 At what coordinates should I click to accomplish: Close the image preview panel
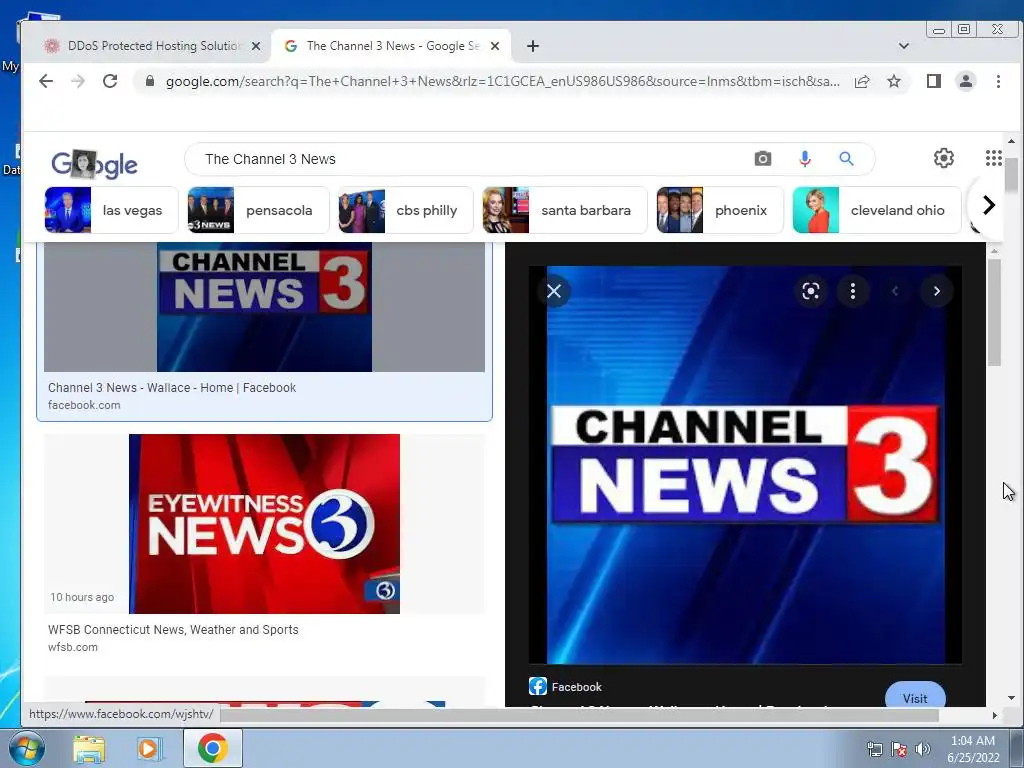pos(554,291)
